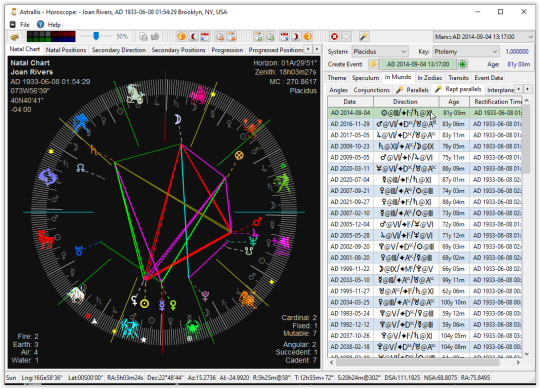The image size is (540, 389).
Task: Open the color palette settings icon
Action: pos(15,37)
